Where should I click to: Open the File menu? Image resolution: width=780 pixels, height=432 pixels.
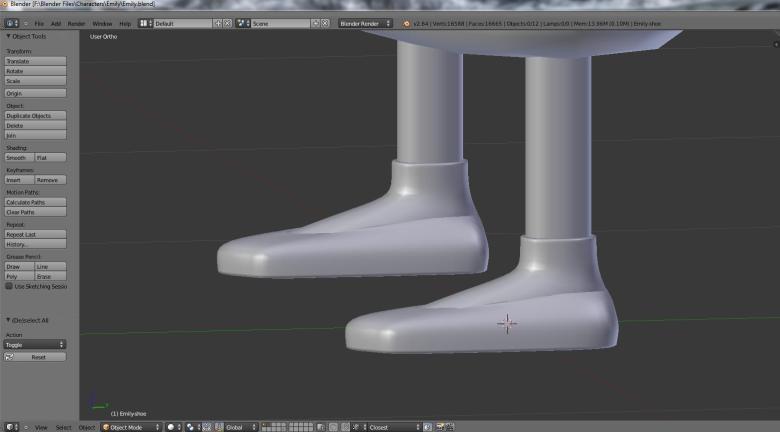pos(39,23)
